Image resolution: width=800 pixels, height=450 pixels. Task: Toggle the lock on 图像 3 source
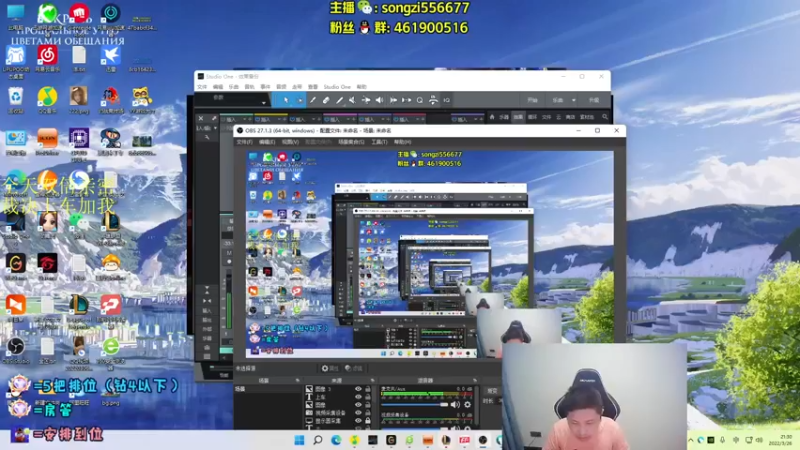click(x=367, y=389)
